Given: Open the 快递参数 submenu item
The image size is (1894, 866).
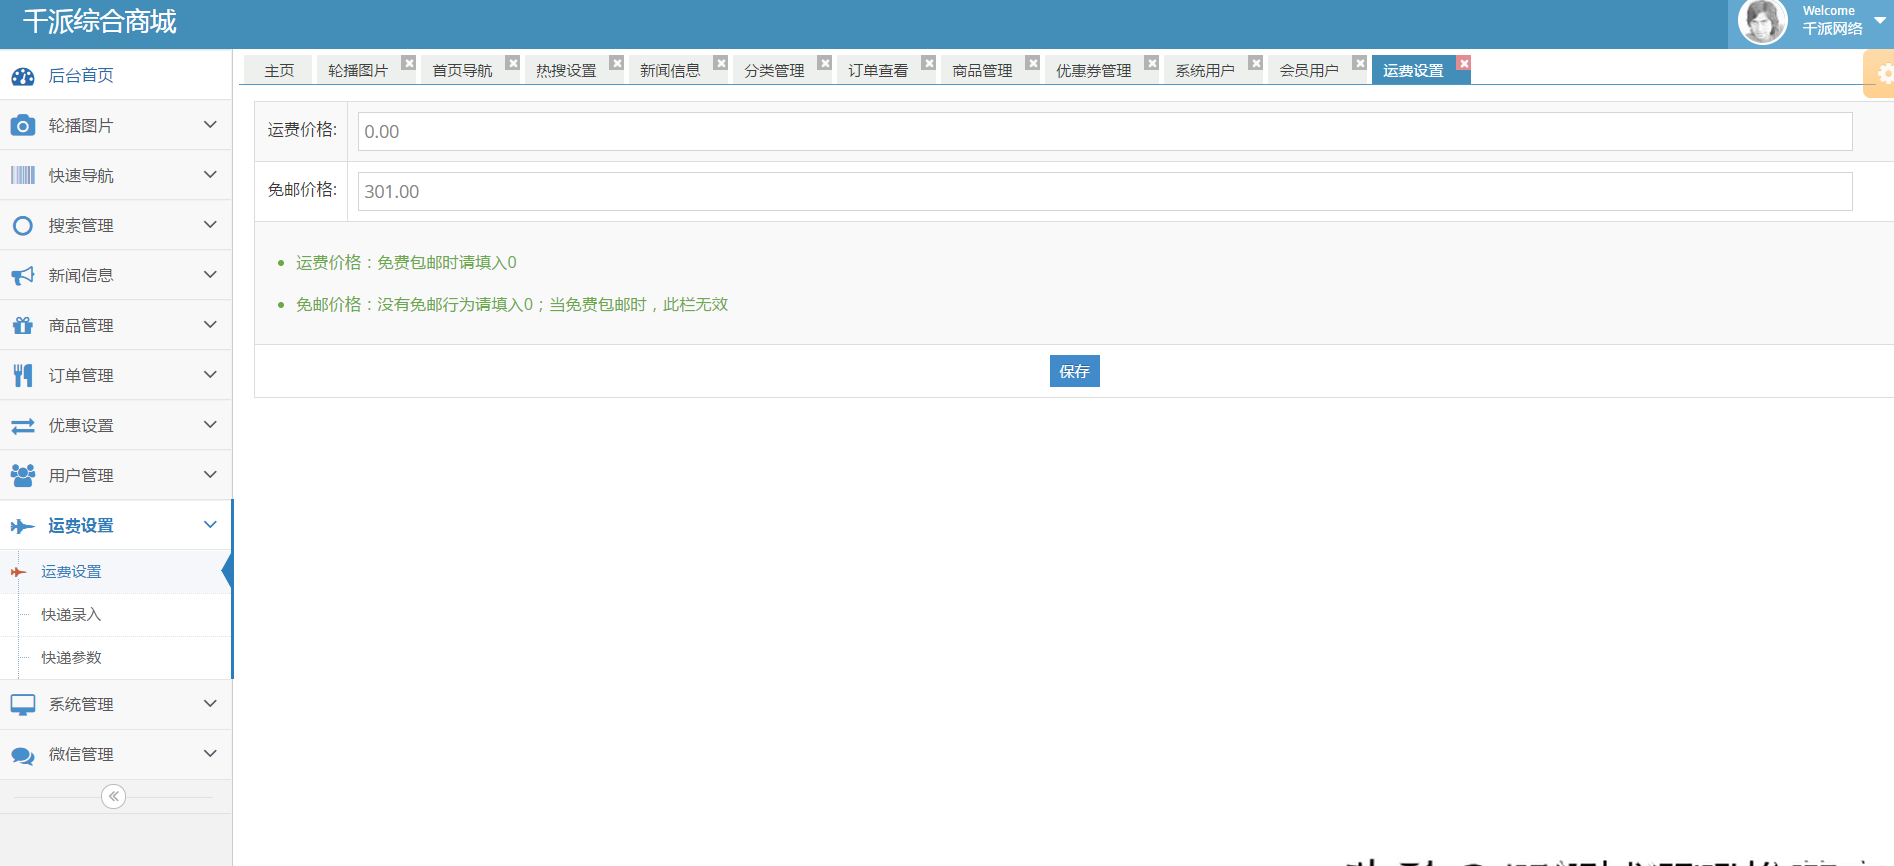Looking at the screenshot, I should coord(116,658).
